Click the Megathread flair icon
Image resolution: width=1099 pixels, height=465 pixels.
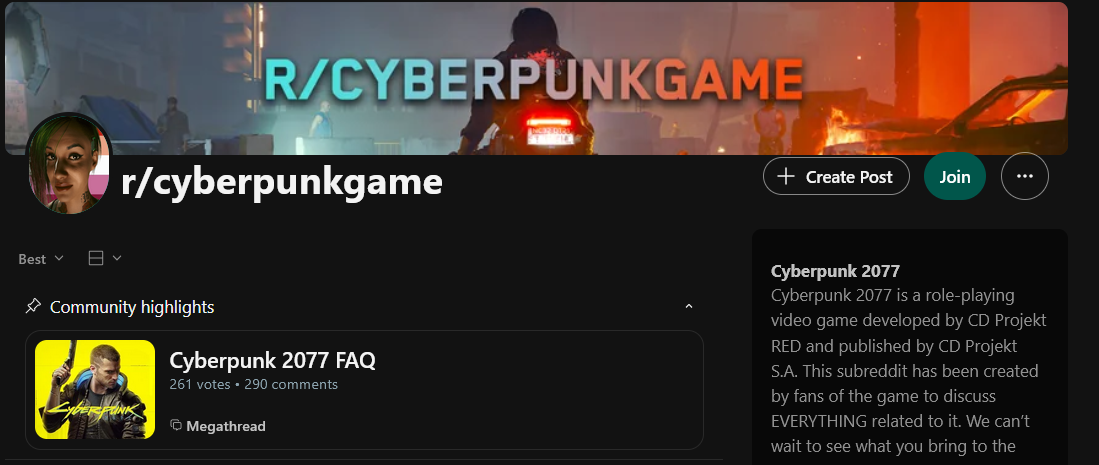(x=176, y=426)
